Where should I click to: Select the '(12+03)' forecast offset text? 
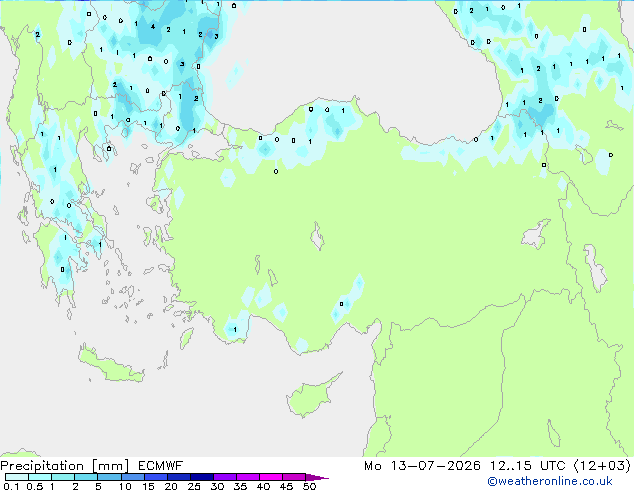click(x=602, y=466)
